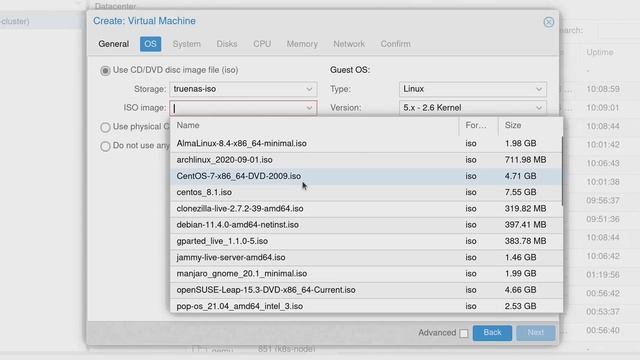
Task: Go to the Disks tab
Action: pyautogui.click(x=227, y=44)
